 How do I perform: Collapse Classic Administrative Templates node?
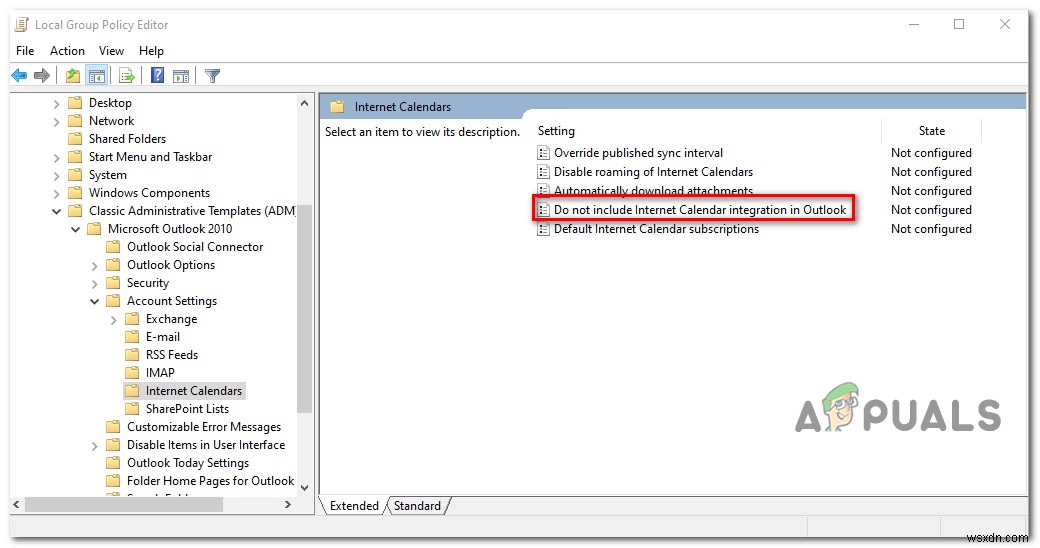[x=56, y=211]
